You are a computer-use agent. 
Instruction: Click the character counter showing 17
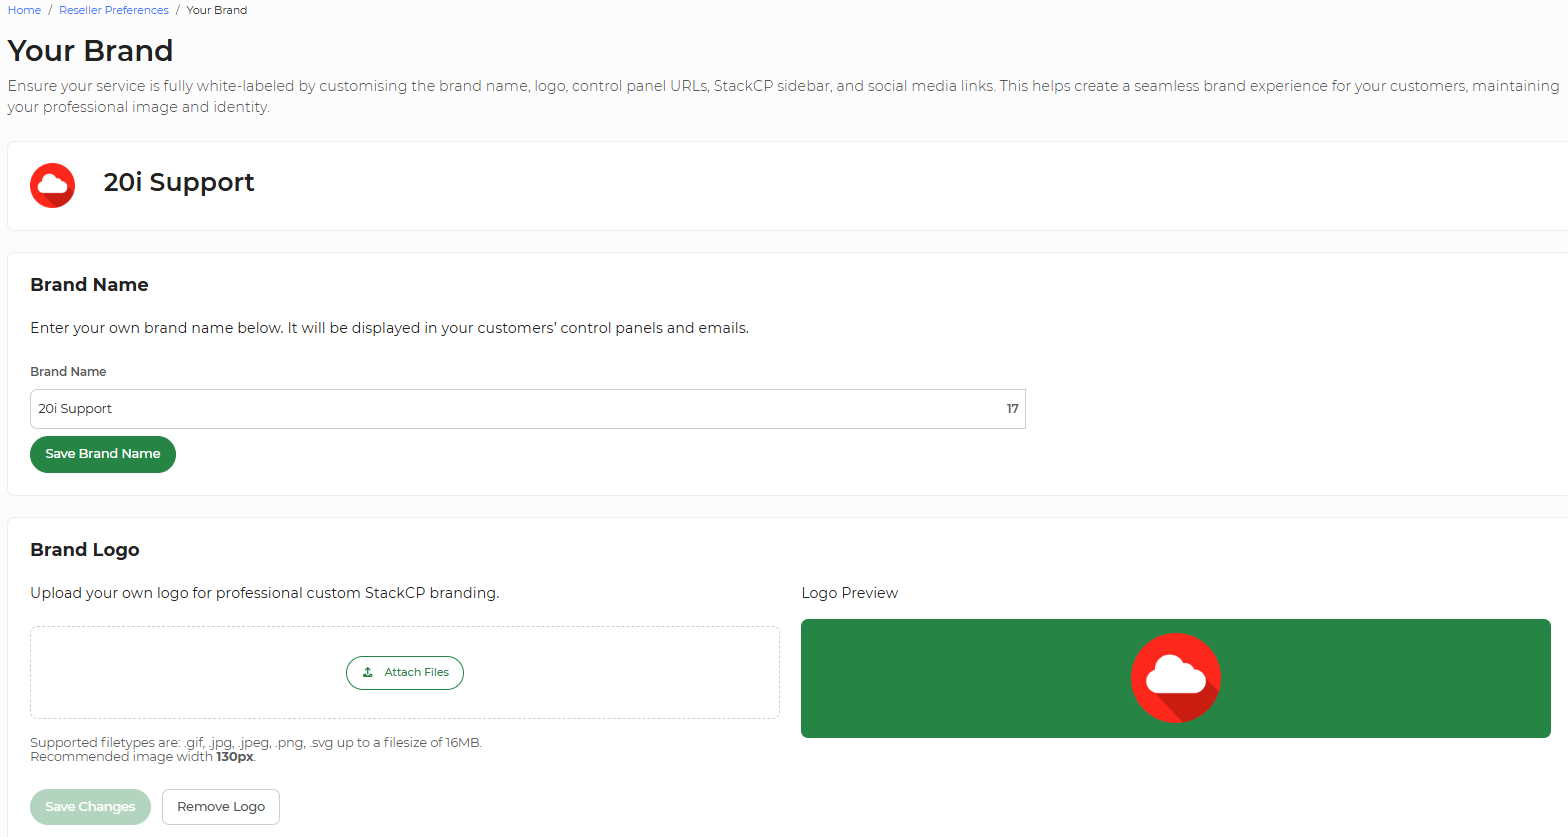click(1012, 409)
